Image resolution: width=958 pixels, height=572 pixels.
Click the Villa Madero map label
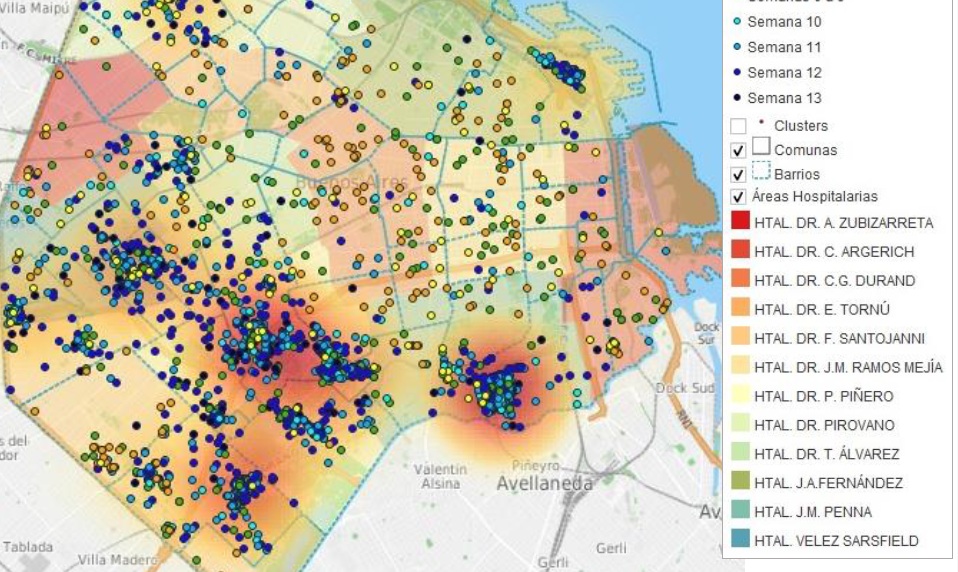tap(116, 559)
